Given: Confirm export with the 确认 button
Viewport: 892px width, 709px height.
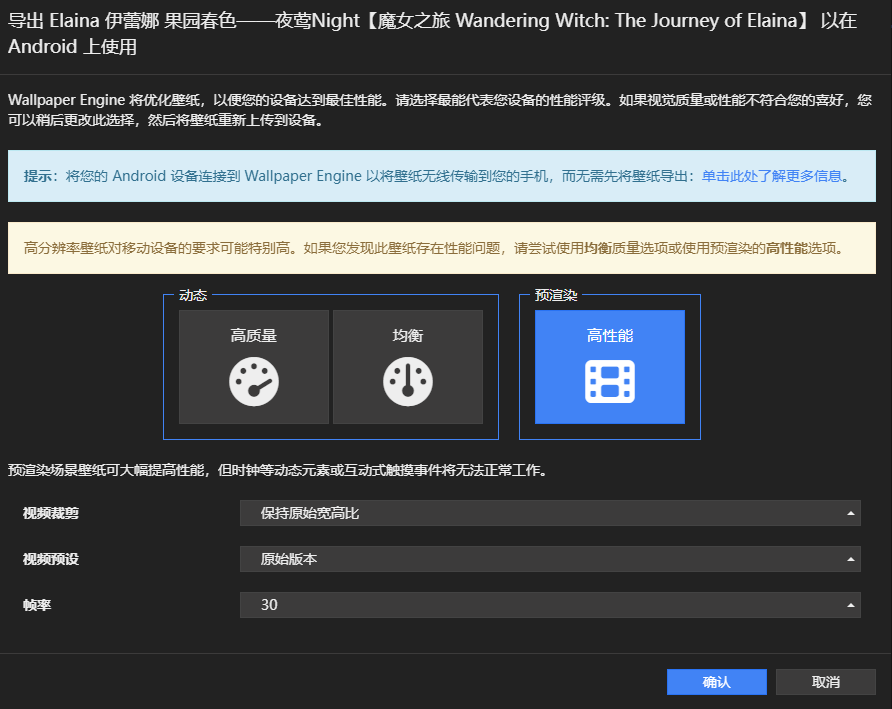Looking at the screenshot, I should (717, 682).
